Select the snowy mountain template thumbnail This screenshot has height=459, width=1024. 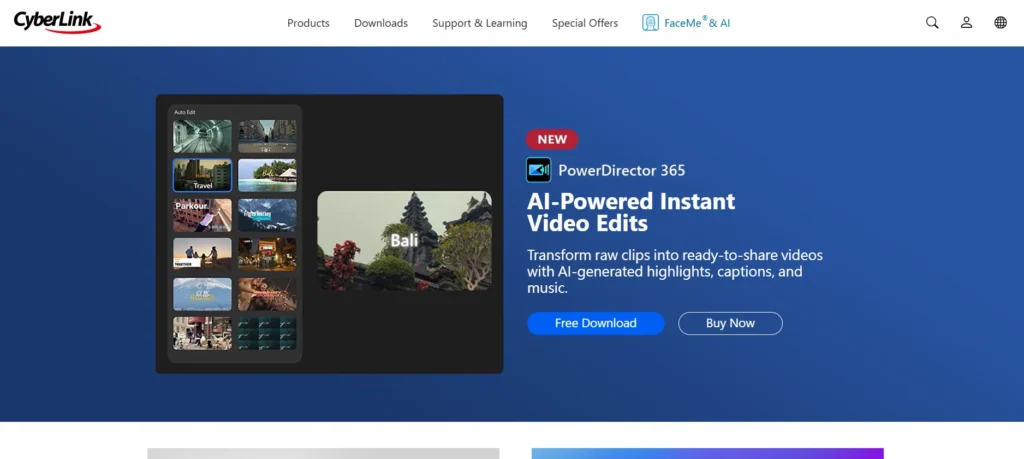[x=267, y=215]
